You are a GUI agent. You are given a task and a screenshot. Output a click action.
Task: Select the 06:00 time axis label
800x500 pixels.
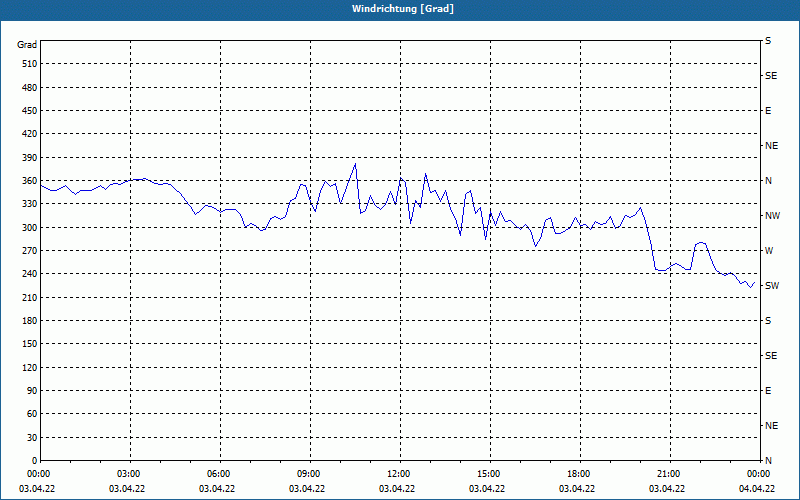[220, 474]
